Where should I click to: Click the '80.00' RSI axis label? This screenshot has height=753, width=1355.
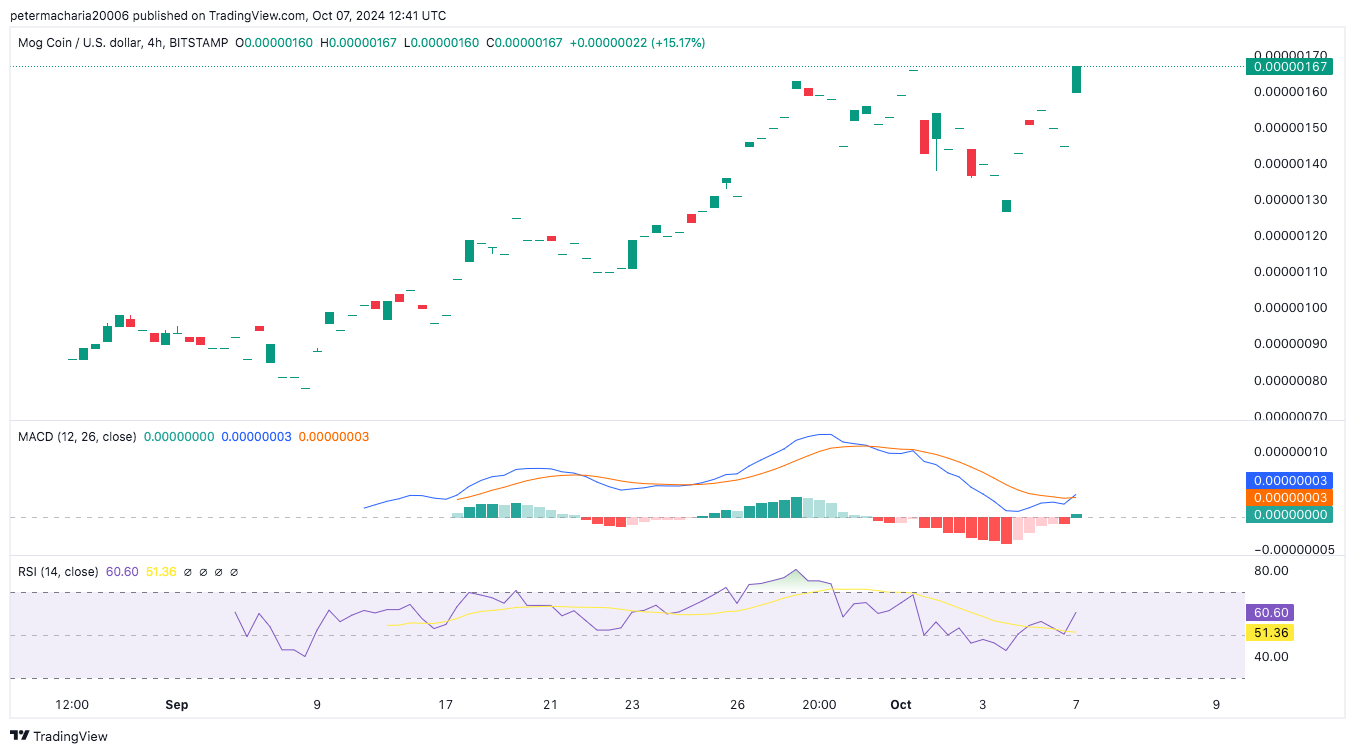tap(1272, 571)
